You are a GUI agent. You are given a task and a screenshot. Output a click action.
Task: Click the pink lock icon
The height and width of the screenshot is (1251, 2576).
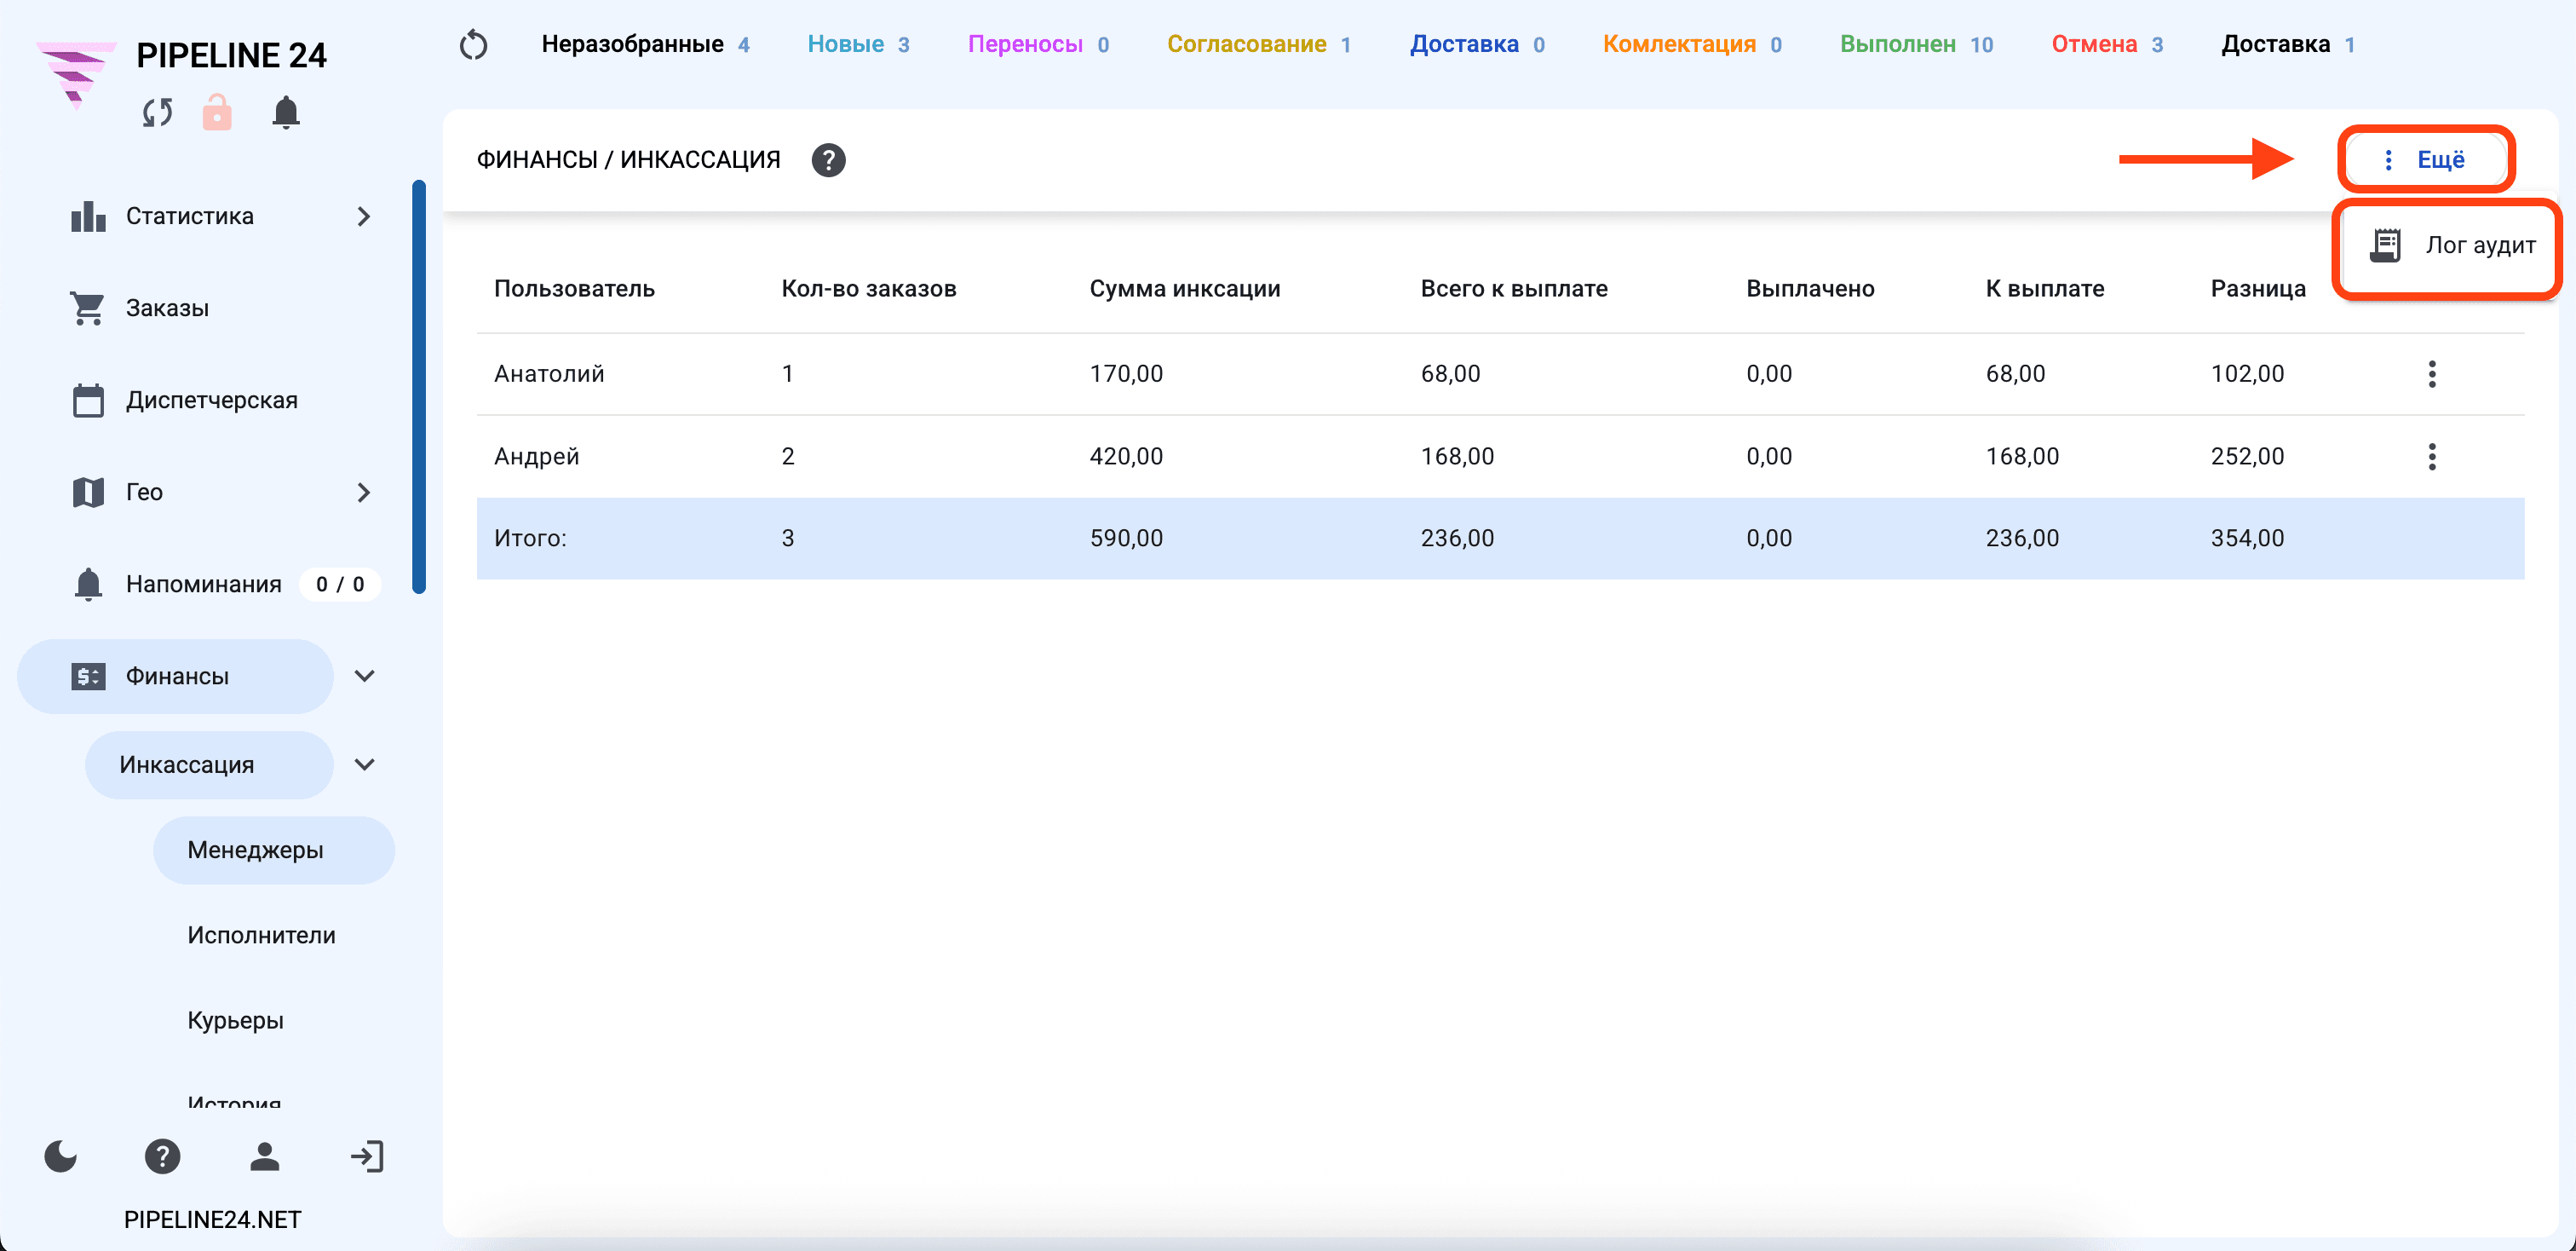(217, 112)
